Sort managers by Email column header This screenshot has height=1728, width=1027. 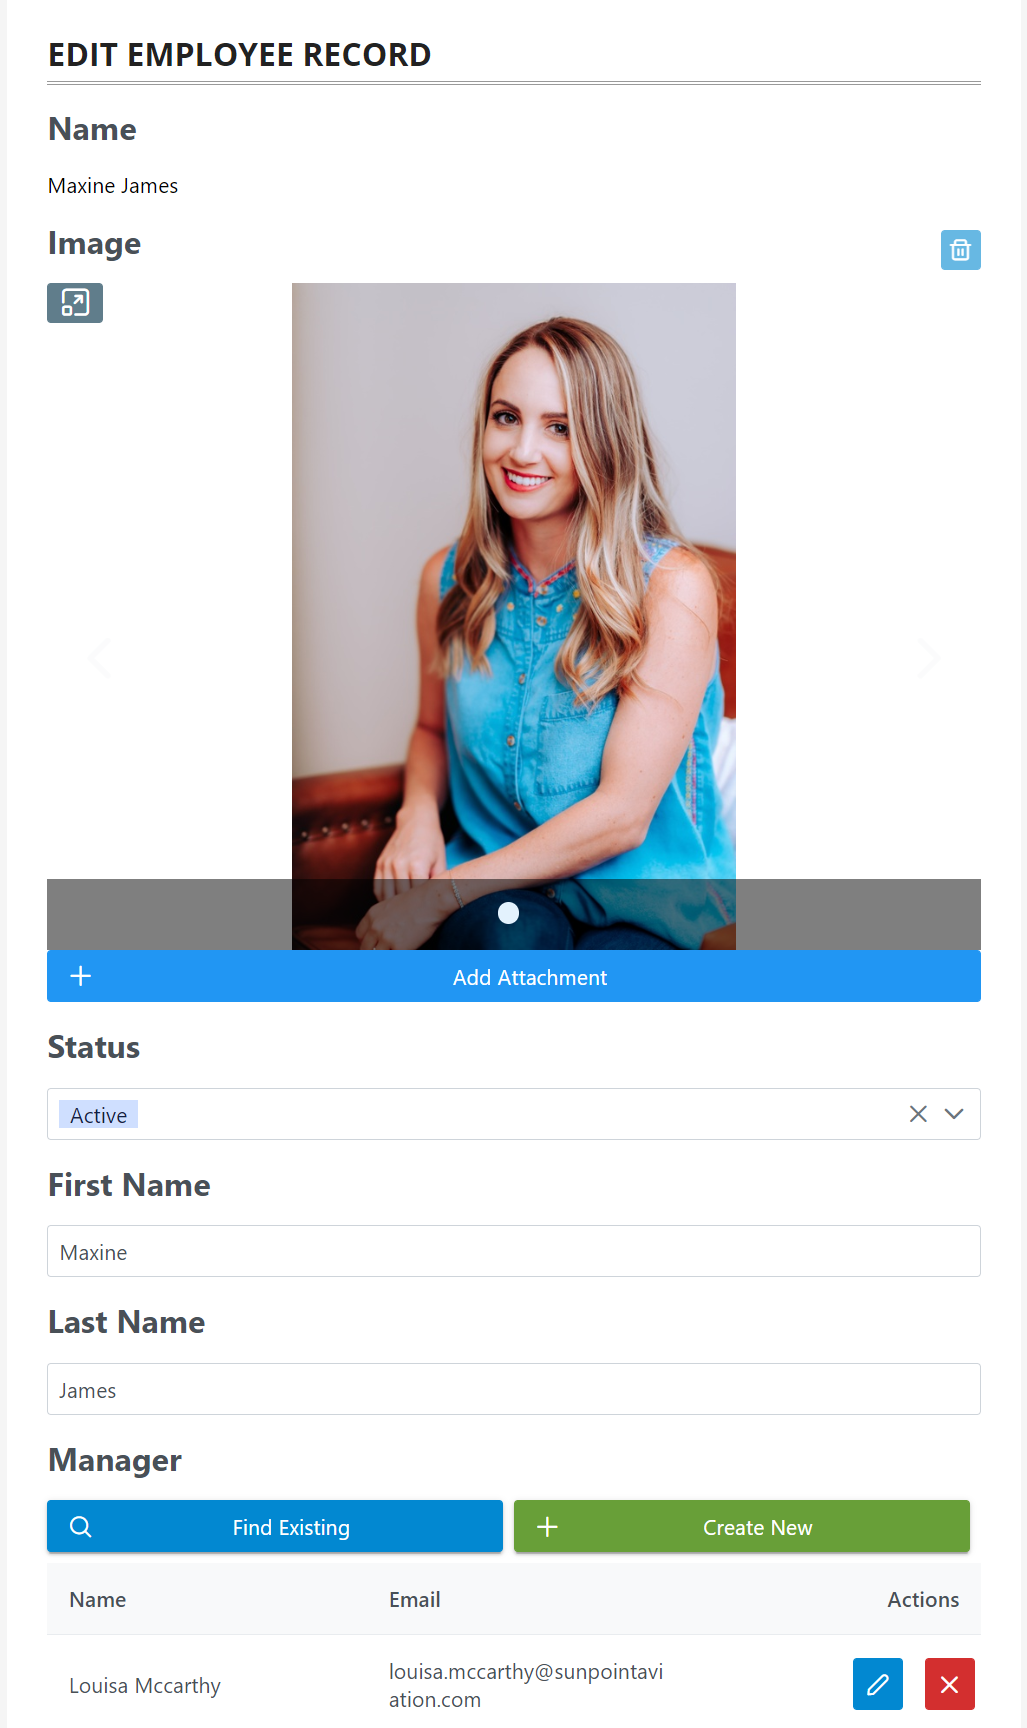click(415, 1599)
